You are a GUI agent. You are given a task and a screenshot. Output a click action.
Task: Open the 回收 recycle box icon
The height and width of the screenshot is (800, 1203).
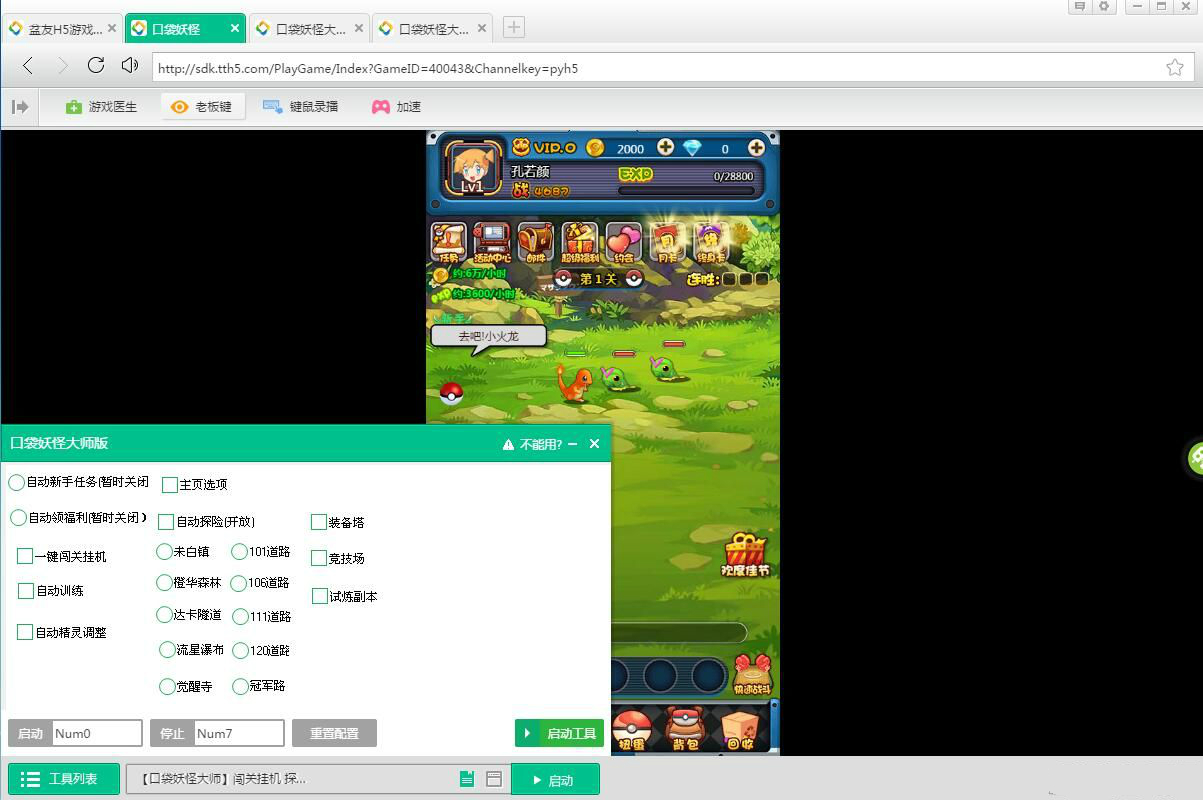(740, 729)
